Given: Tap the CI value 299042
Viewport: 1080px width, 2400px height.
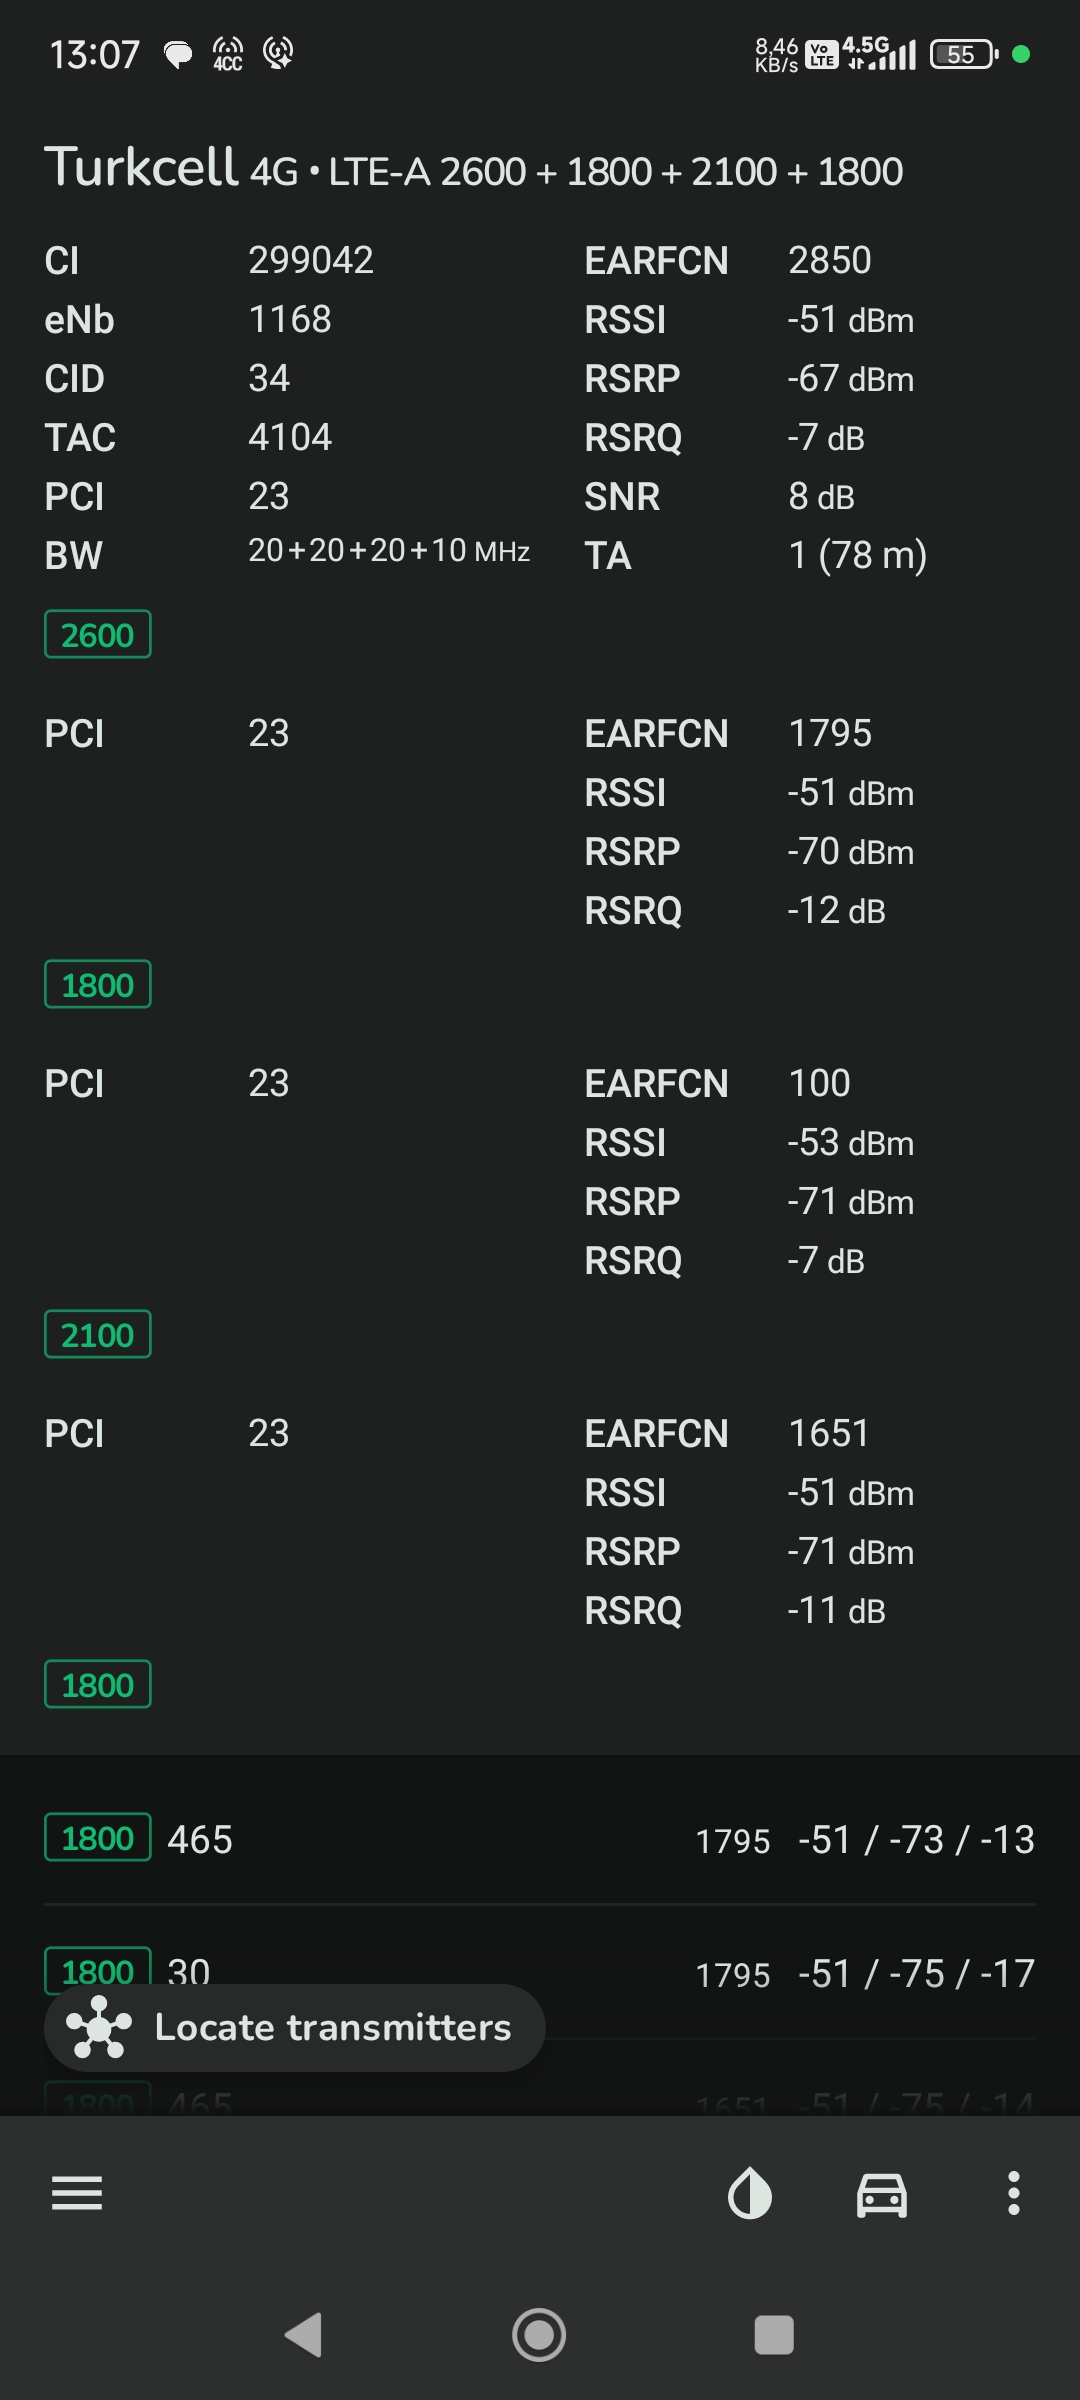Looking at the screenshot, I should [x=311, y=260].
